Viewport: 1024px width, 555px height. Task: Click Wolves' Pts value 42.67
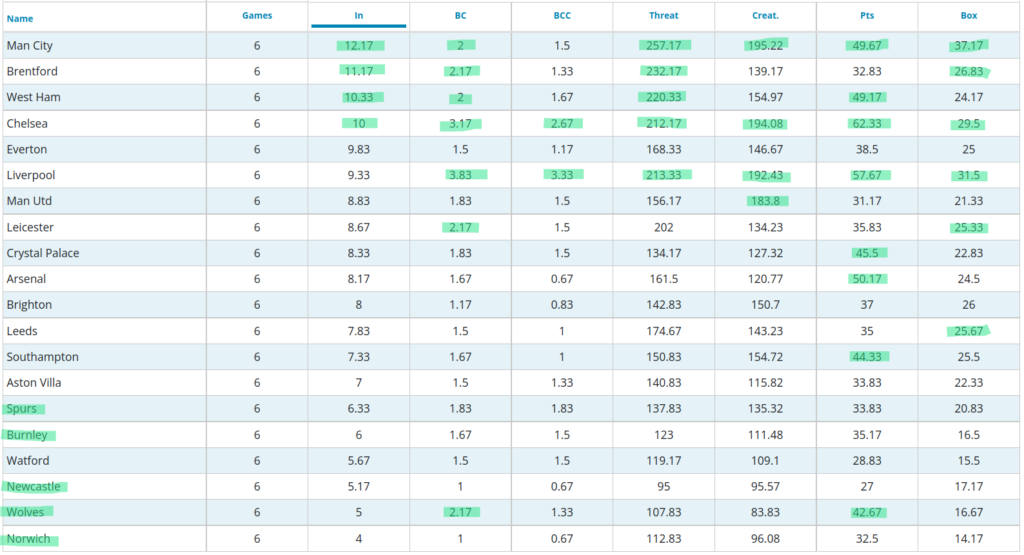[x=867, y=513]
